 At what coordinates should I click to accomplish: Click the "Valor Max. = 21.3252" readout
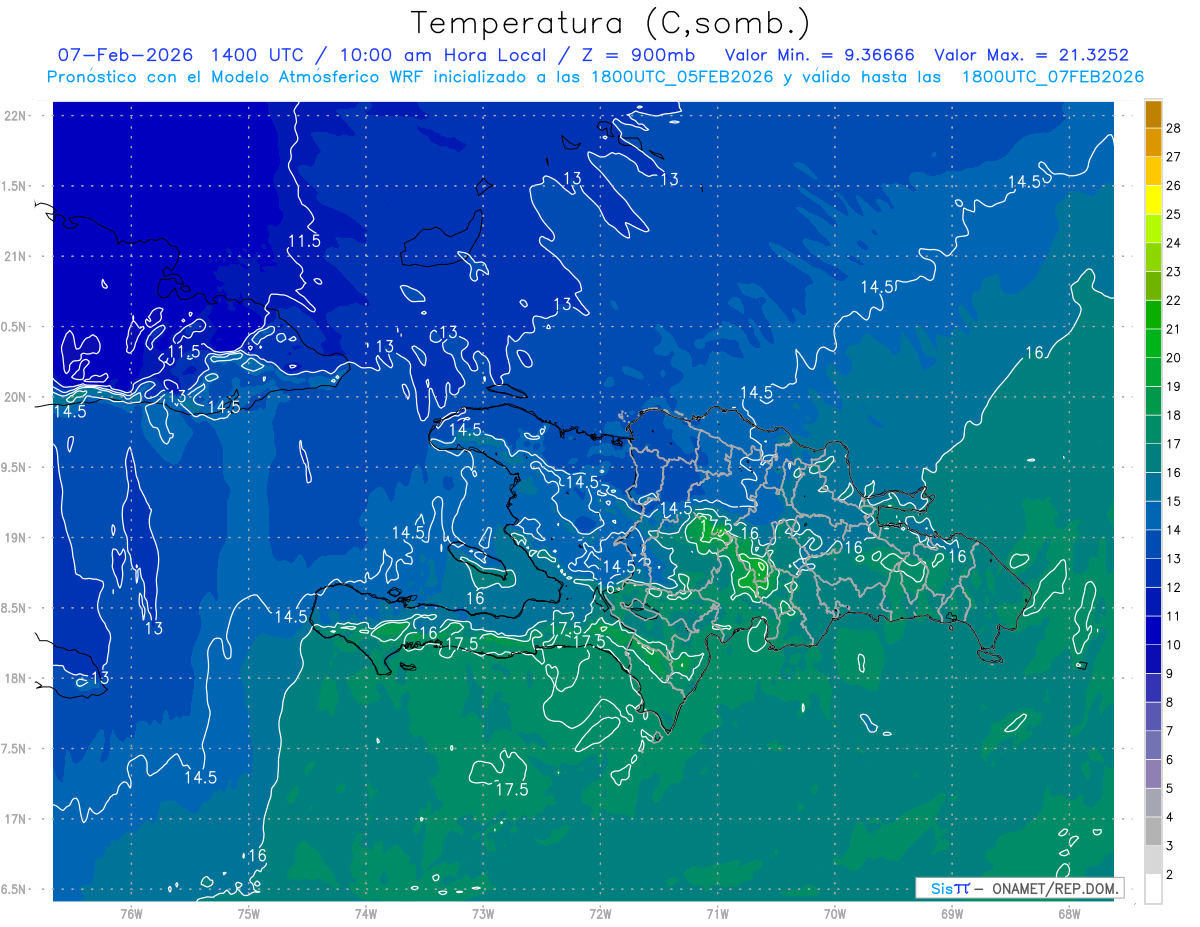1032,55
